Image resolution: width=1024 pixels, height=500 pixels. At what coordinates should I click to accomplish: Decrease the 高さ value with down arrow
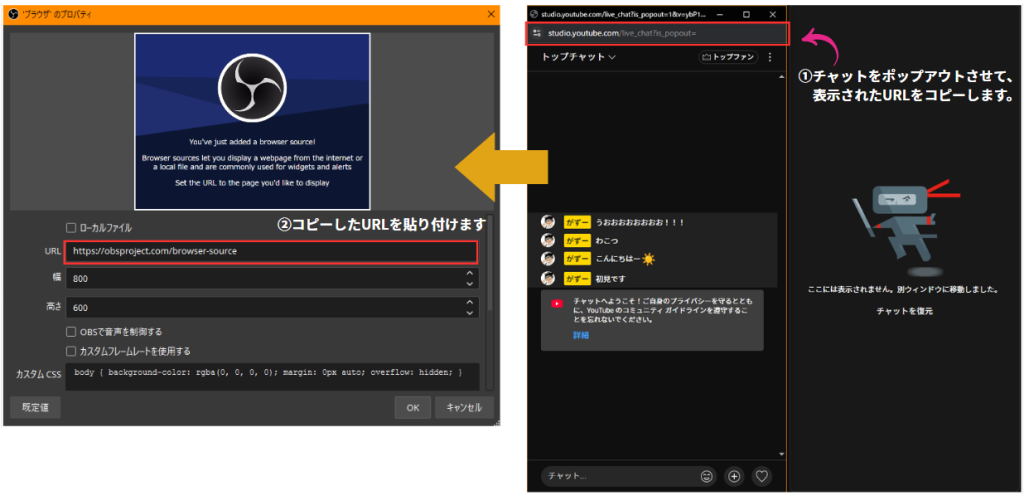pyautogui.click(x=470, y=313)
